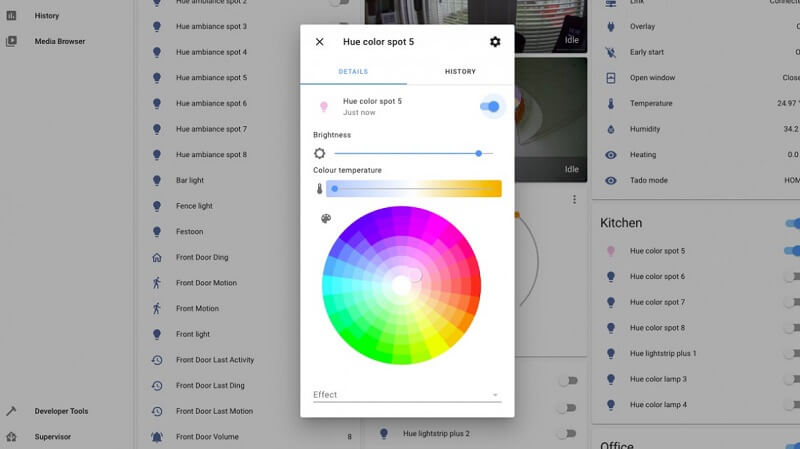Click walking icon for Front Motion

[157, 308]
